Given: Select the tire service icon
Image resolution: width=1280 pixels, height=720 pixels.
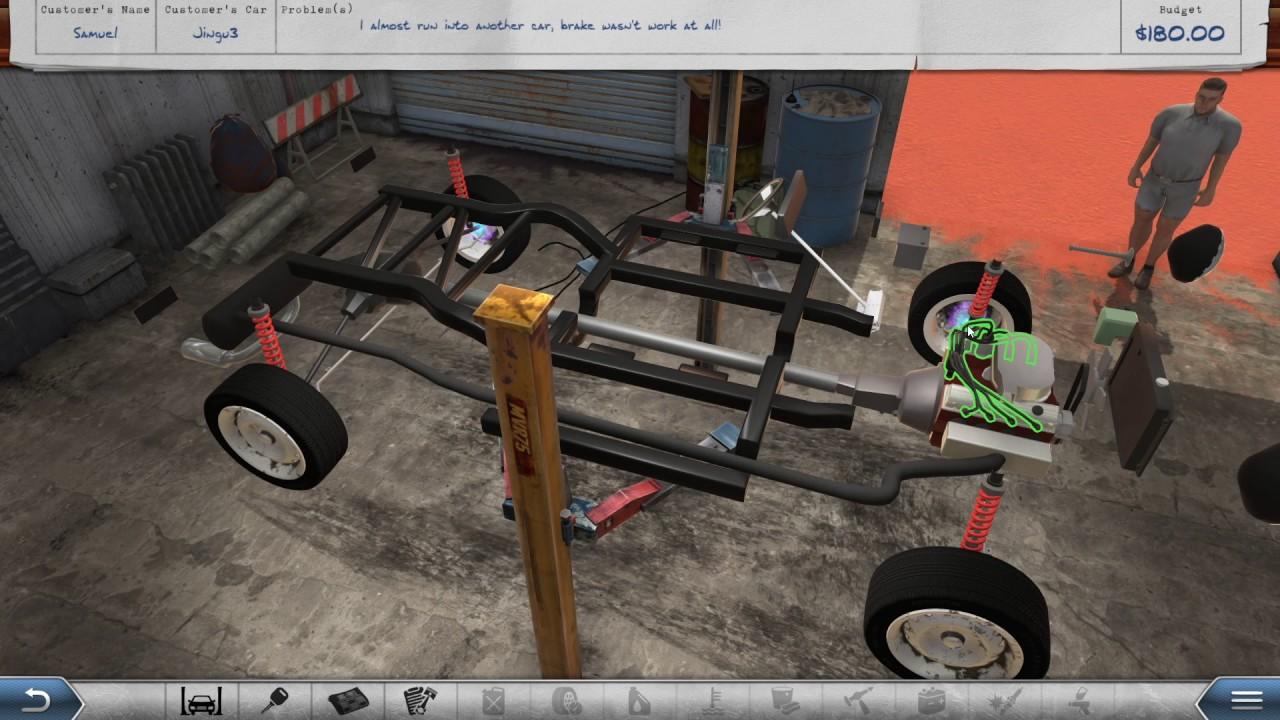Looking at the screenshot, I should 567,700.
